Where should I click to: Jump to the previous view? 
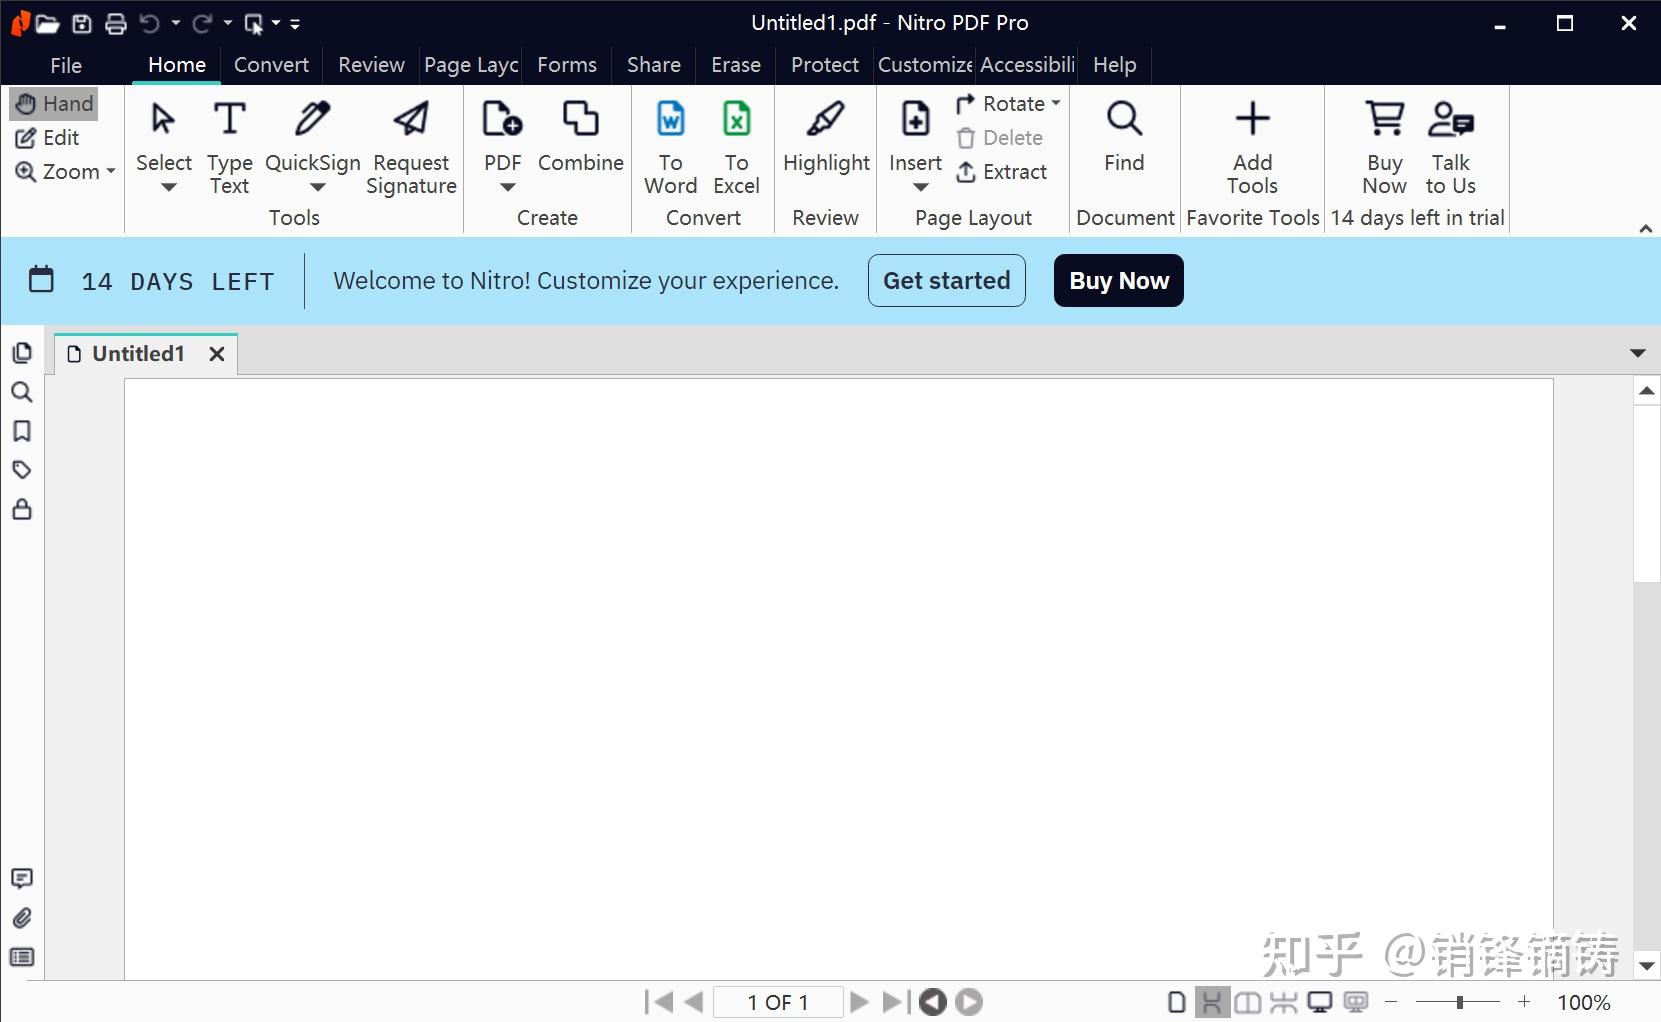(x=933, y=1002)
